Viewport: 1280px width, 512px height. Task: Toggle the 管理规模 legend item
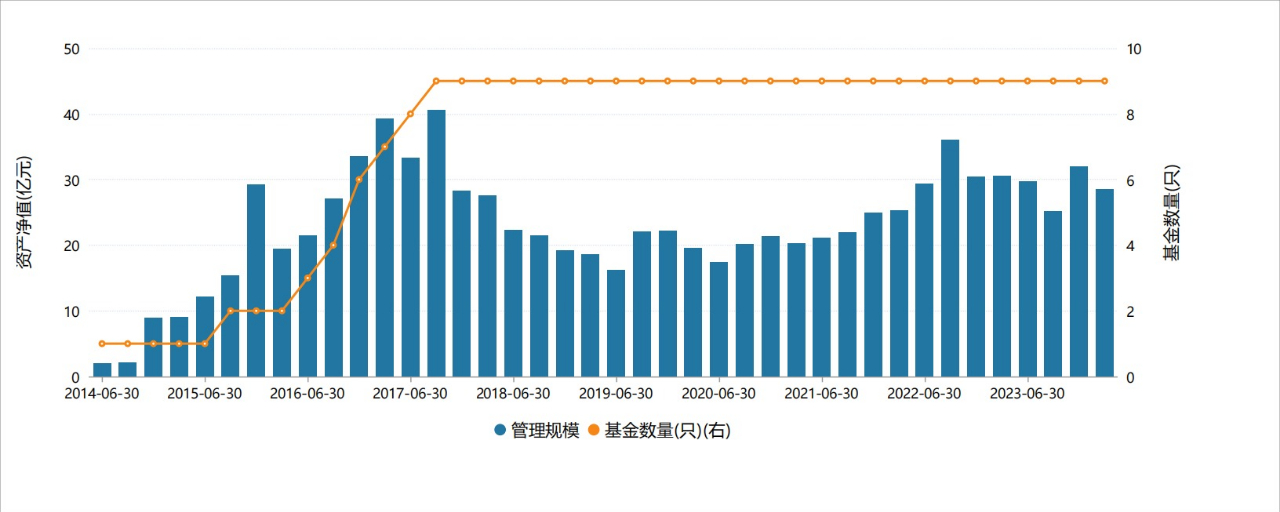click(537, 430)
